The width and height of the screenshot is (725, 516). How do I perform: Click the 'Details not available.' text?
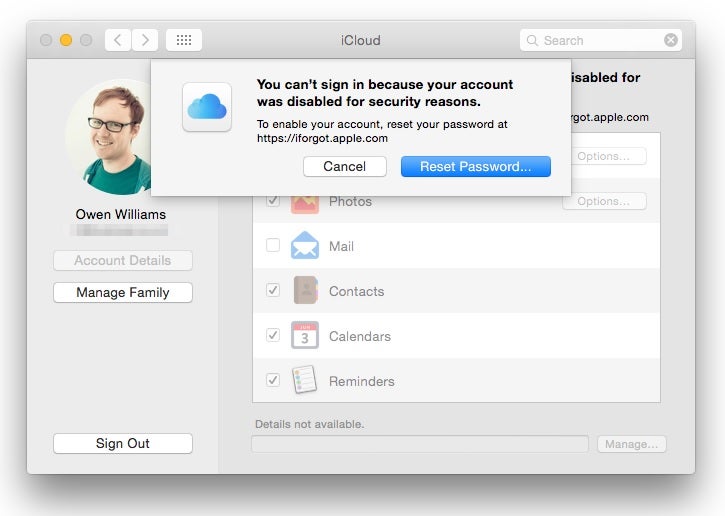pyautogui.click(x=309, y=424)
